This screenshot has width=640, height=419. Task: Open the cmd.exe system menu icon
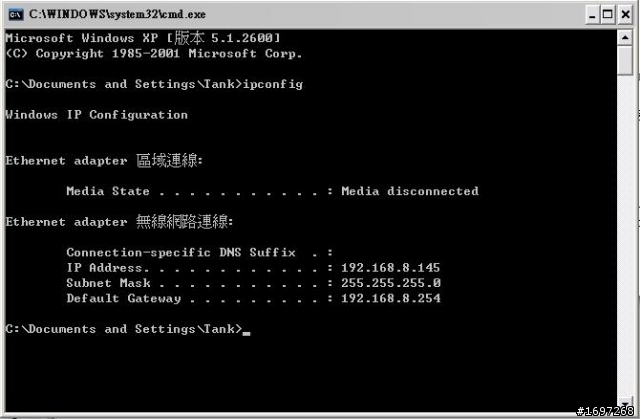16,15
